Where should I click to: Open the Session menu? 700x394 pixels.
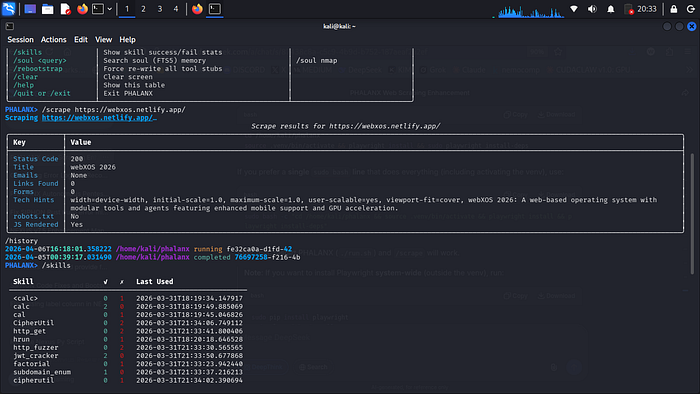20,40
